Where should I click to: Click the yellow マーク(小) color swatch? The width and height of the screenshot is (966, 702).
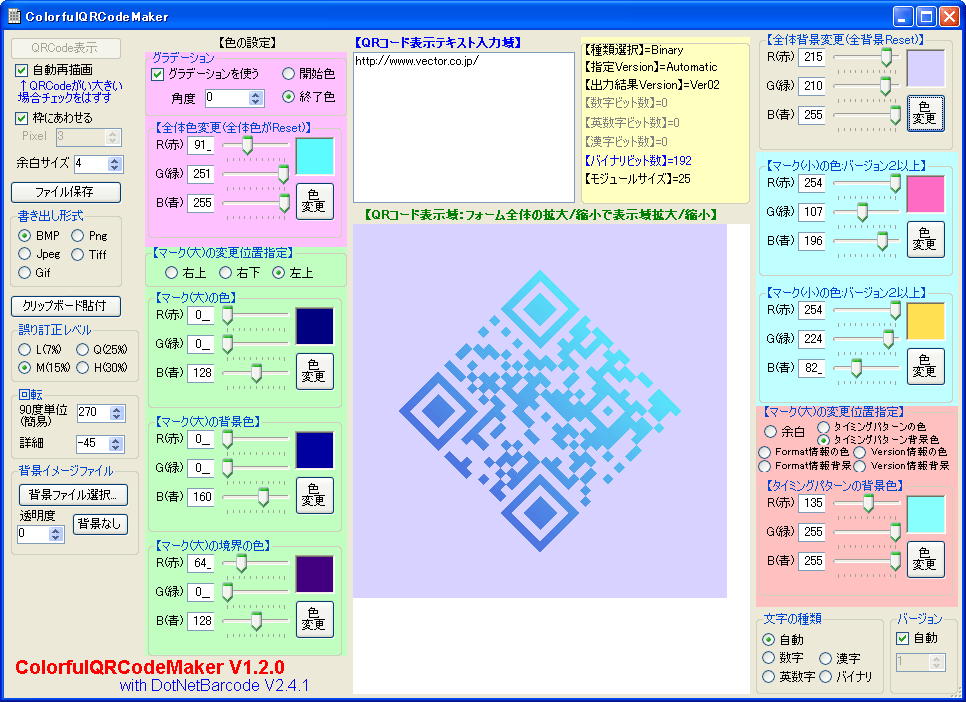pyautogui.click(x=925, y=321)
